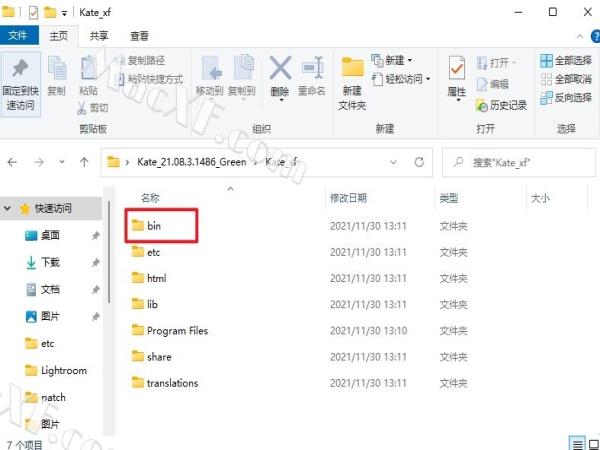Go back with the back arrow
The width and height of the screenshot is (600, 450).
[12, 162]
